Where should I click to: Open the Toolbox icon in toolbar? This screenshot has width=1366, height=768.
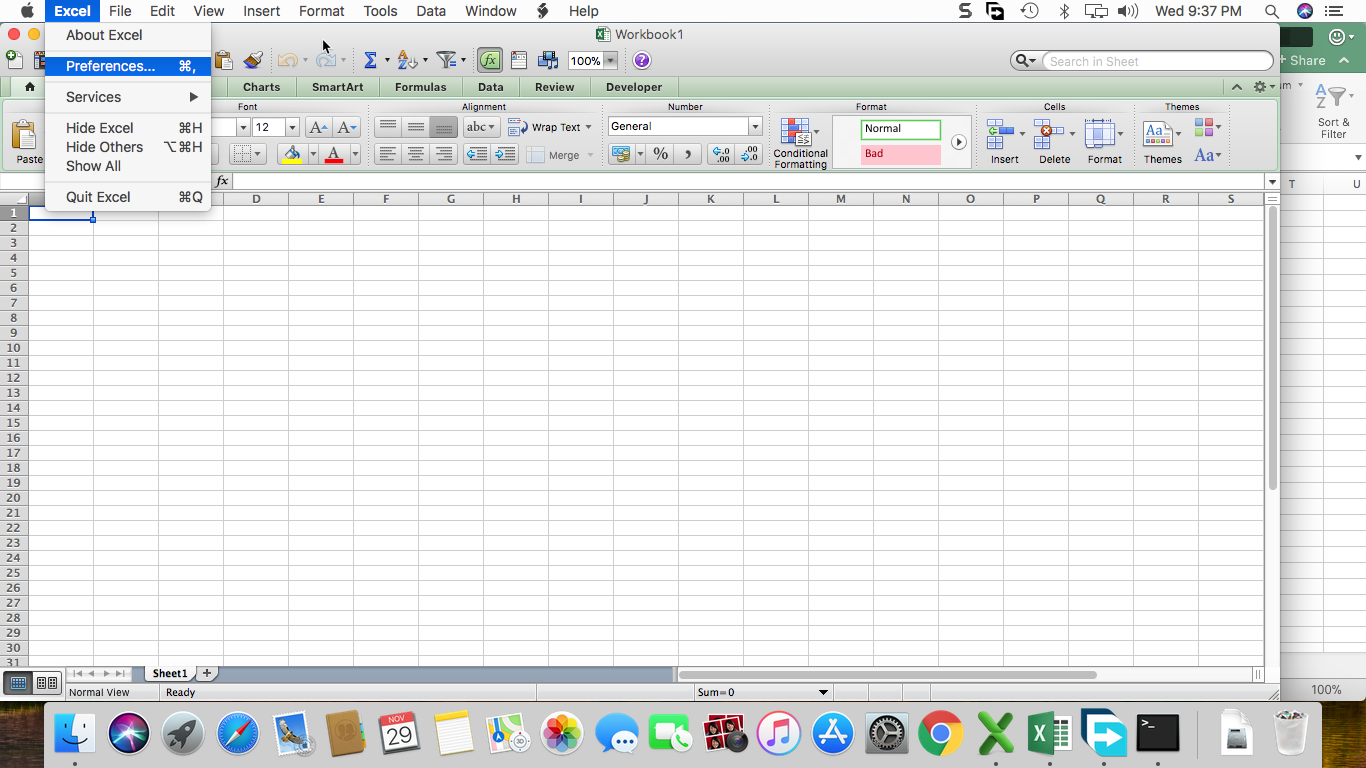pyautogui.click(x=519, y=61)
